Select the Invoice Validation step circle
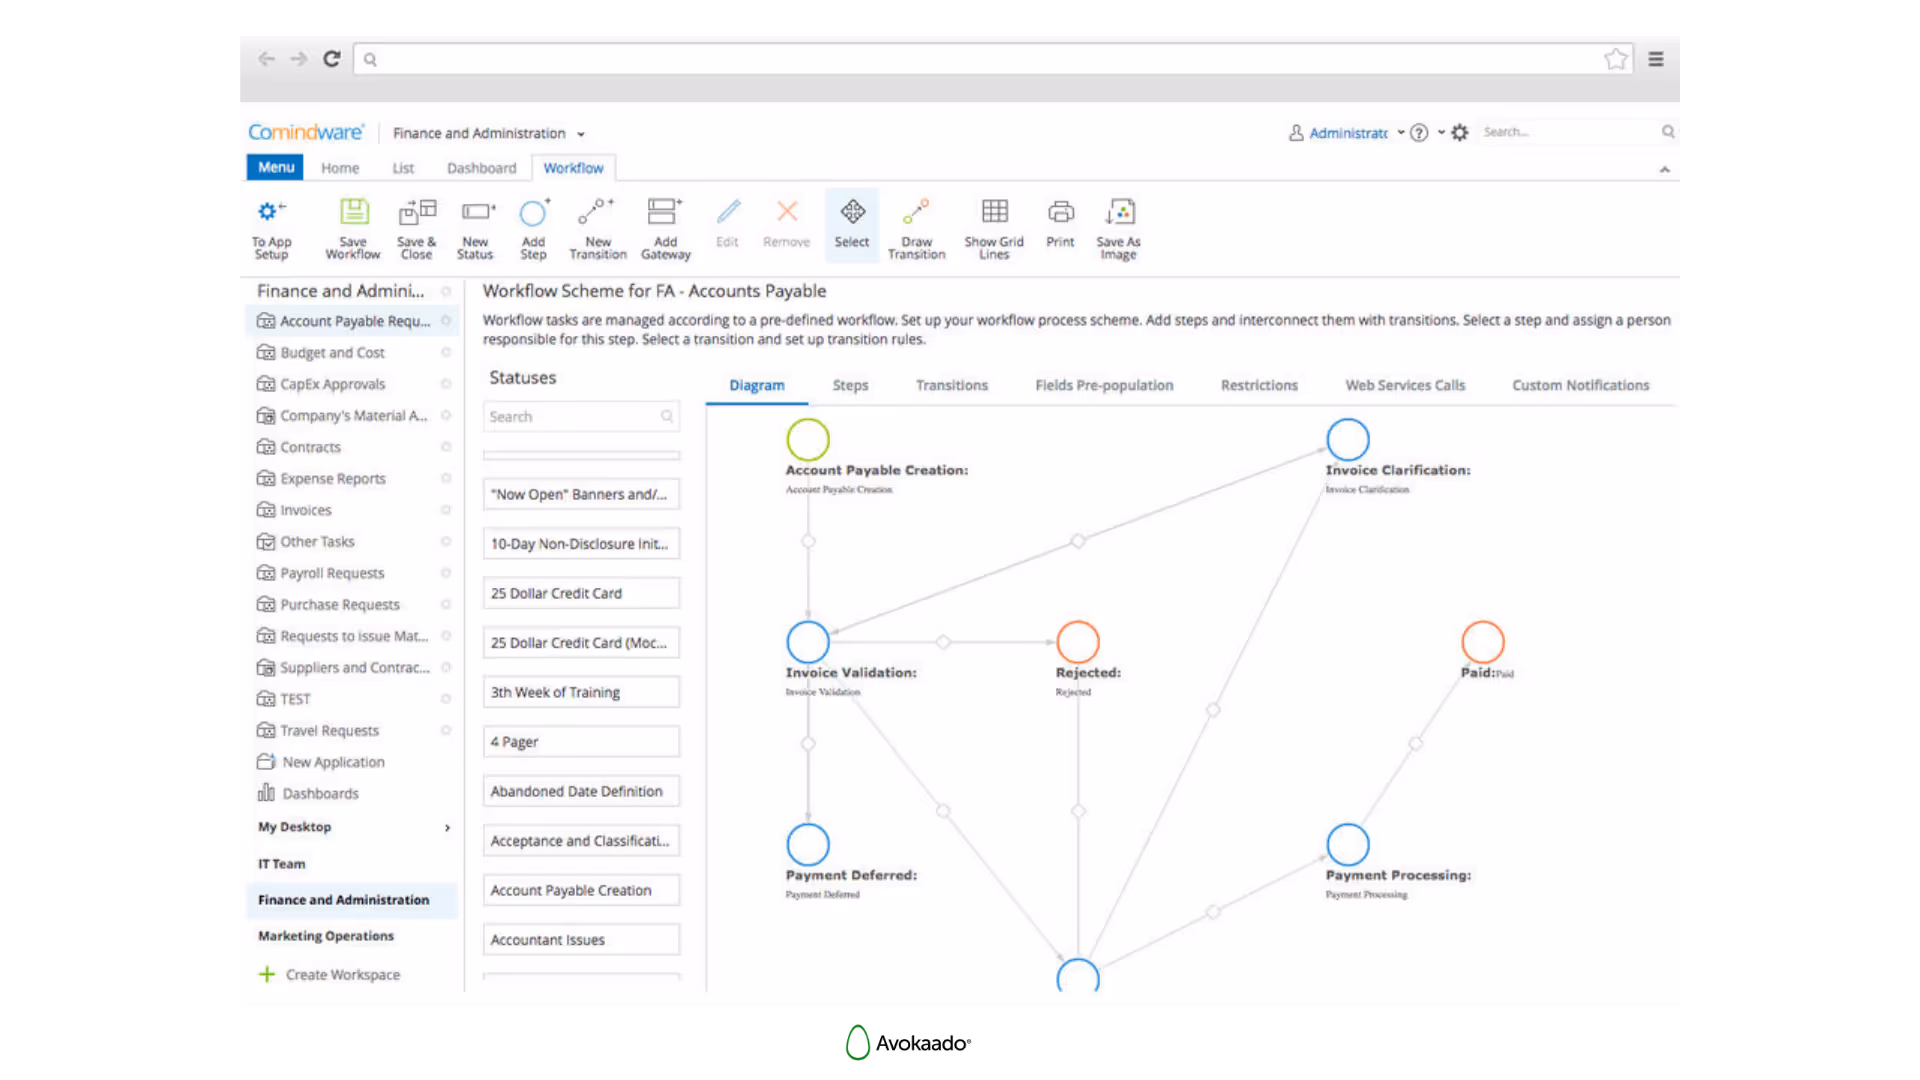Viewport: 1920px width, 1080px height. (x=808, y=642)
